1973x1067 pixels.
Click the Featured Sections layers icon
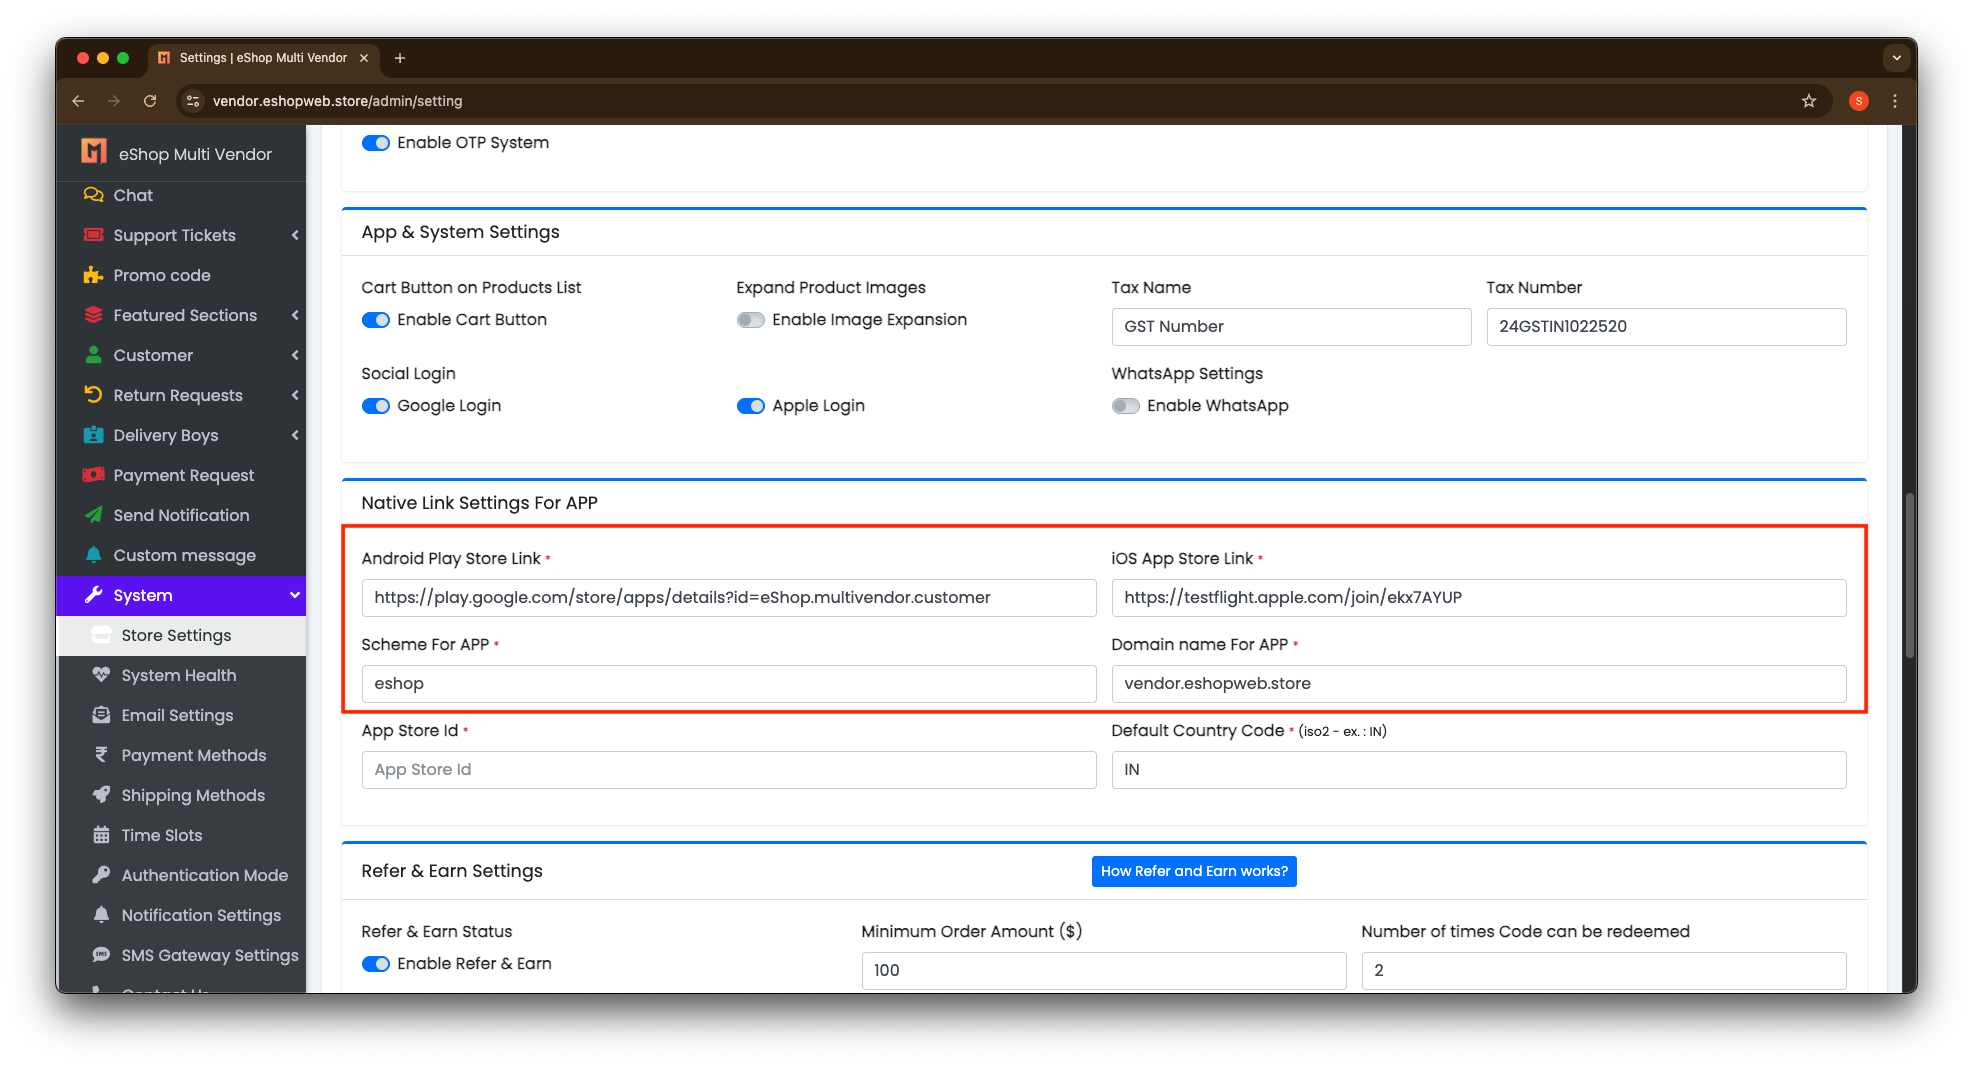pyautogui.click(x=93, y=315)
